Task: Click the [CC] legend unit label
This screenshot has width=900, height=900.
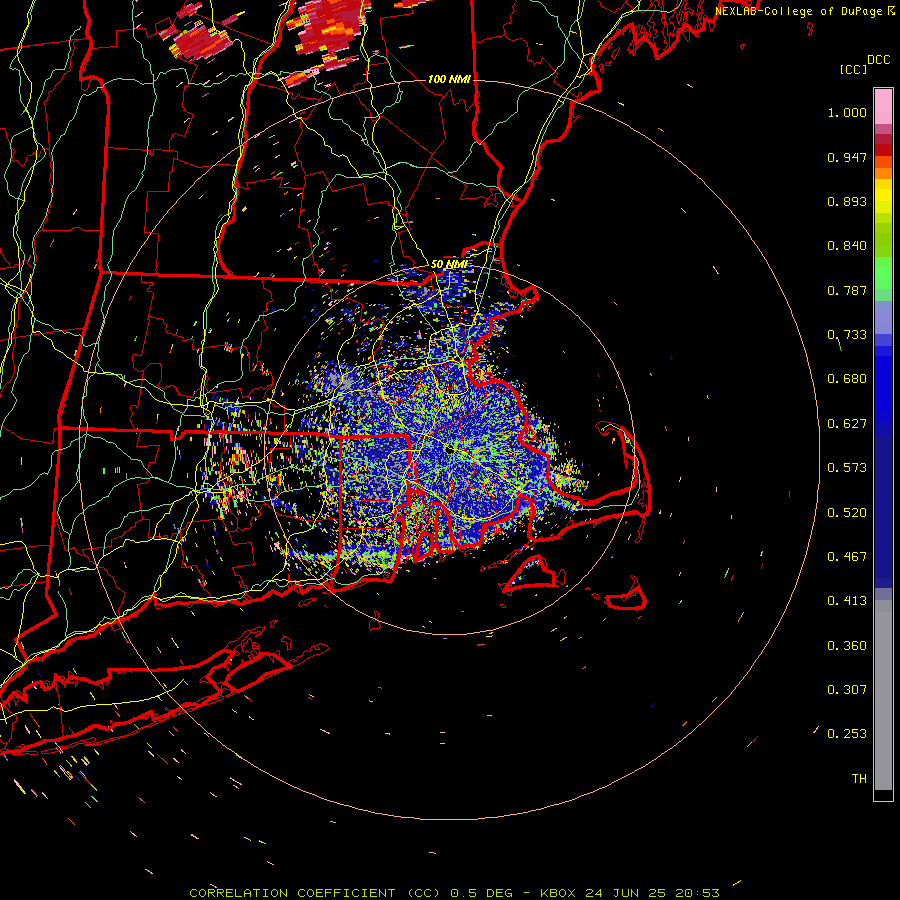Action: 853,69
